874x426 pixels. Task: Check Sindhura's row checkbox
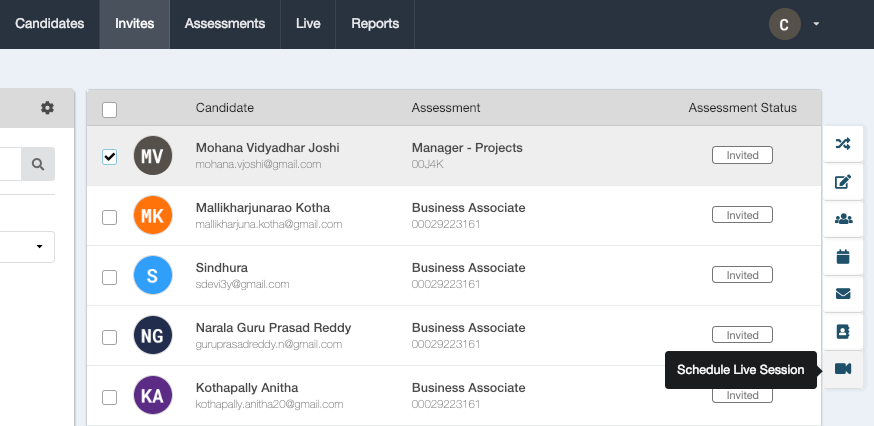tap(109, 277)
